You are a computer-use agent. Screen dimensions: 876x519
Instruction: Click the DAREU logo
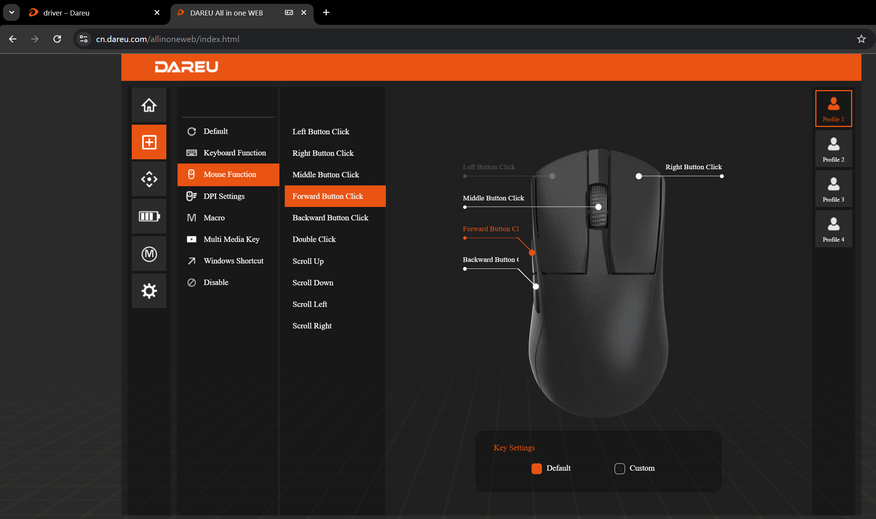click(187, 67)
